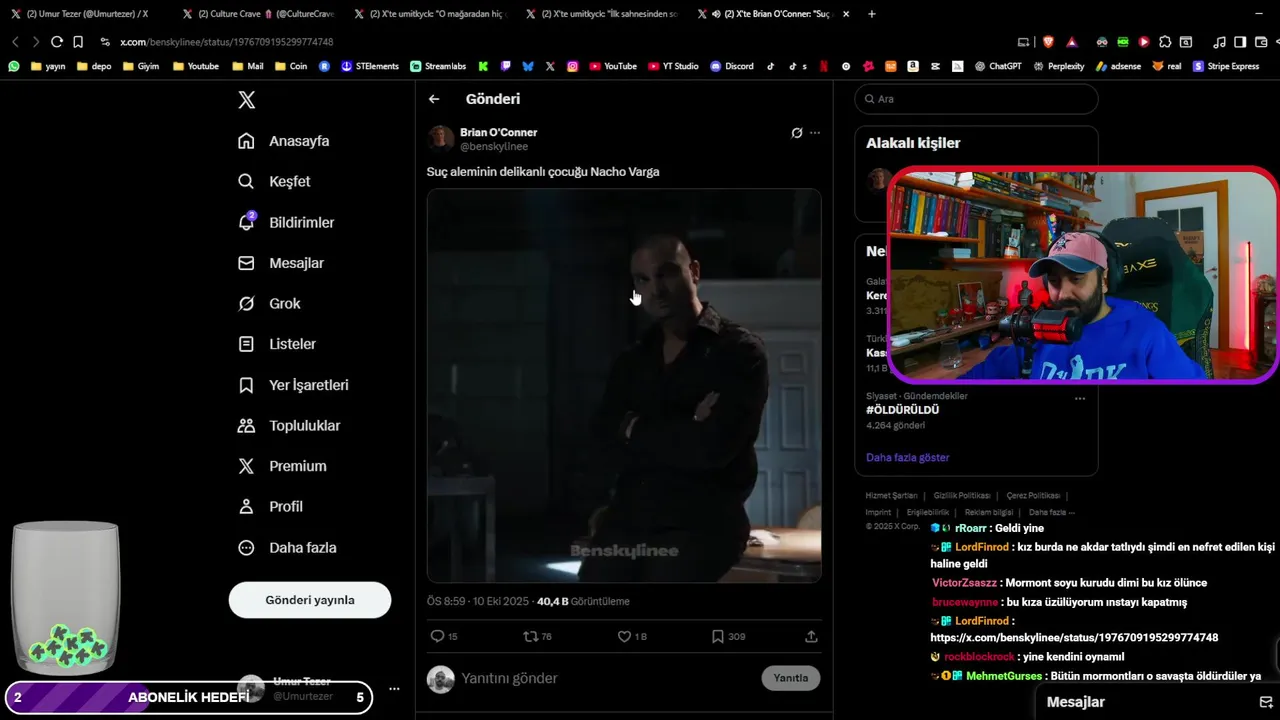Close the Brian O'Conner tab

click(x=846, y=14)
